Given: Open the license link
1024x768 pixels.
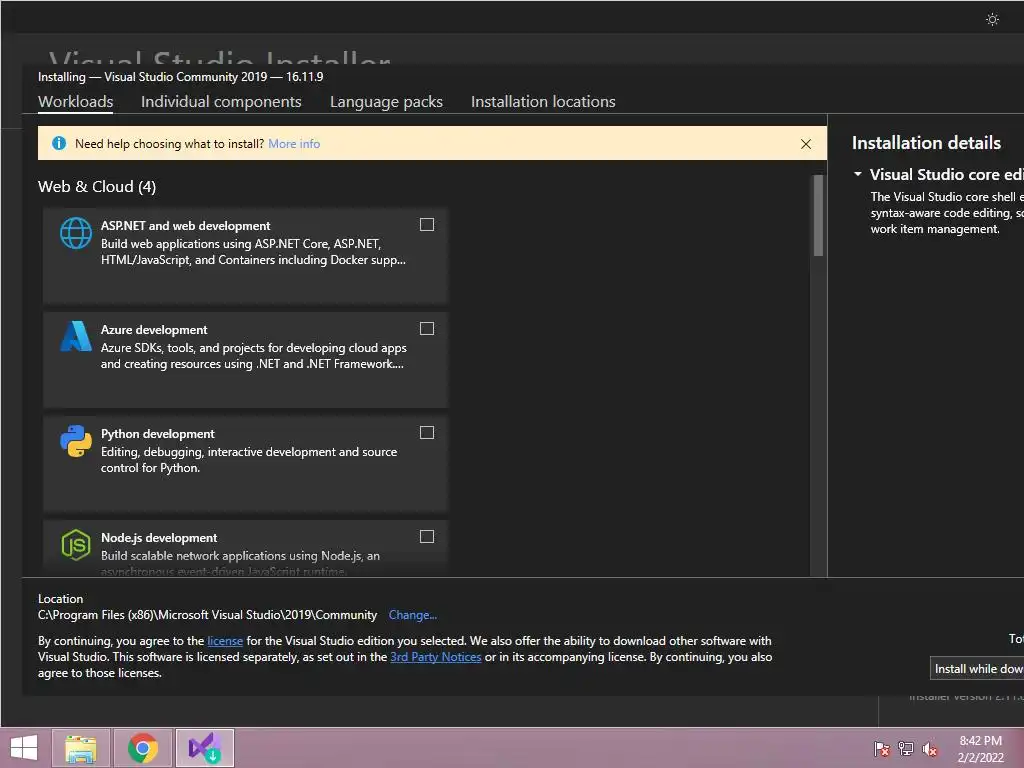Looking at the screenshot, I should tap(225, 641).
